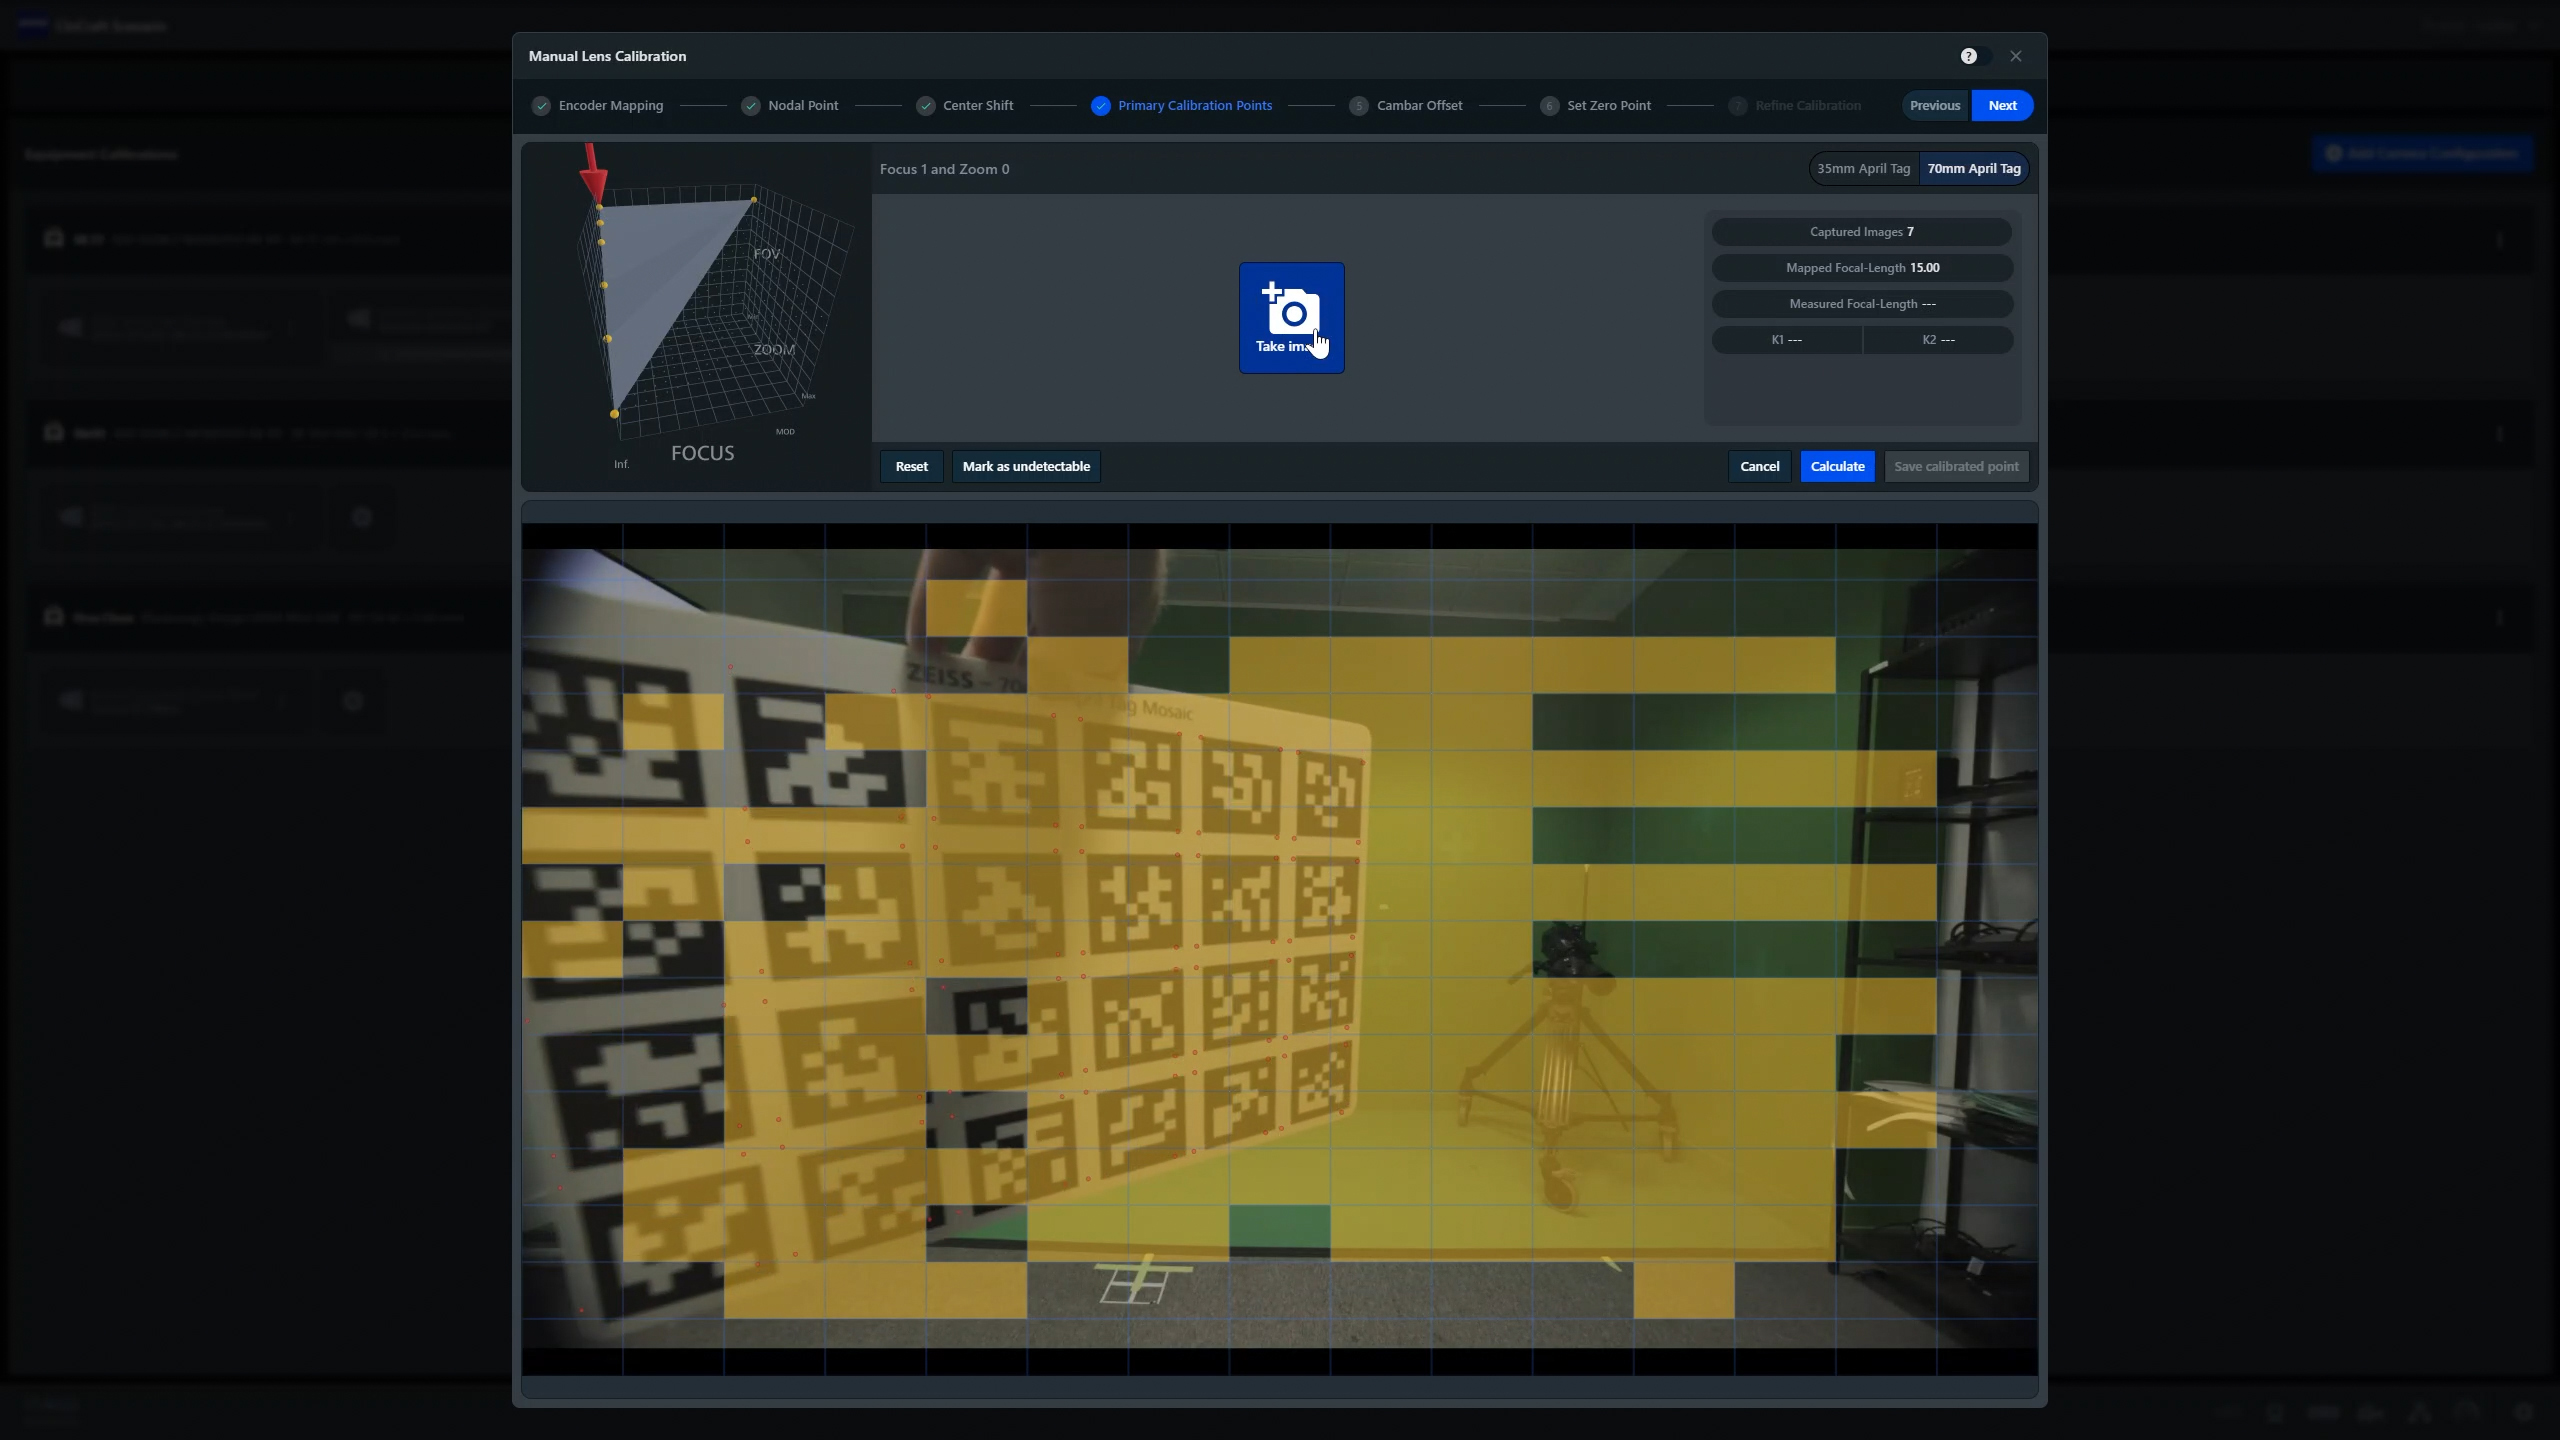The height and width of the screenshot is (1440, 2560).
Task: Go to the Encoder Mapping step
Action: (598, 105)
